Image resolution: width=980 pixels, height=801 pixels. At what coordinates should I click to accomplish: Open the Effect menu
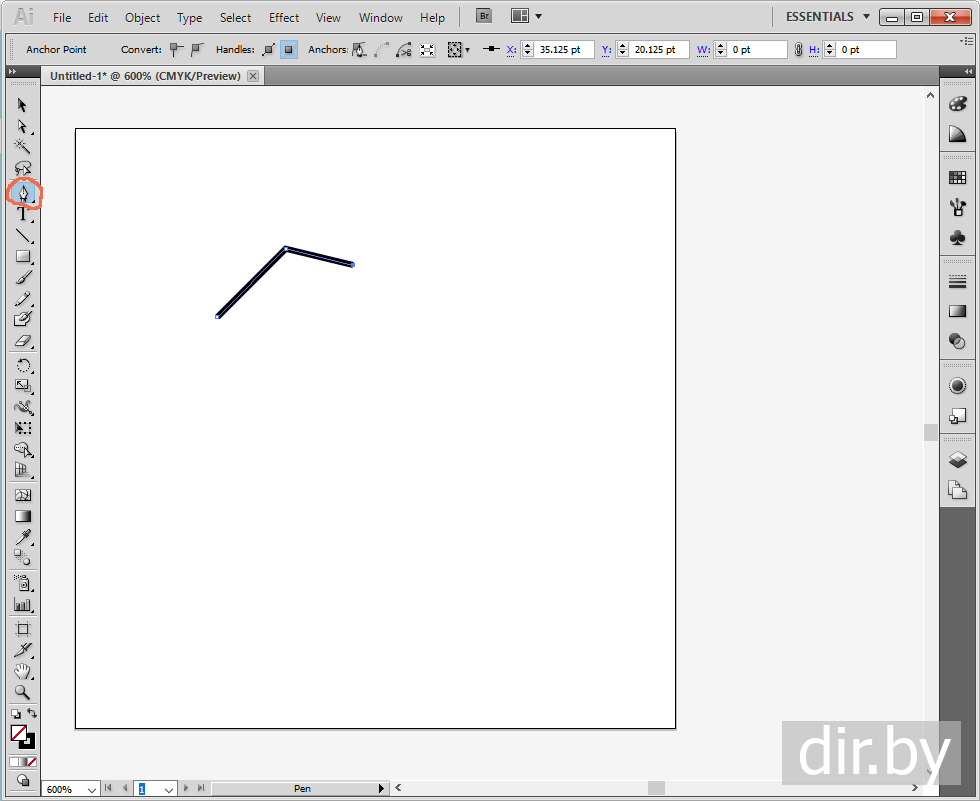284,18
